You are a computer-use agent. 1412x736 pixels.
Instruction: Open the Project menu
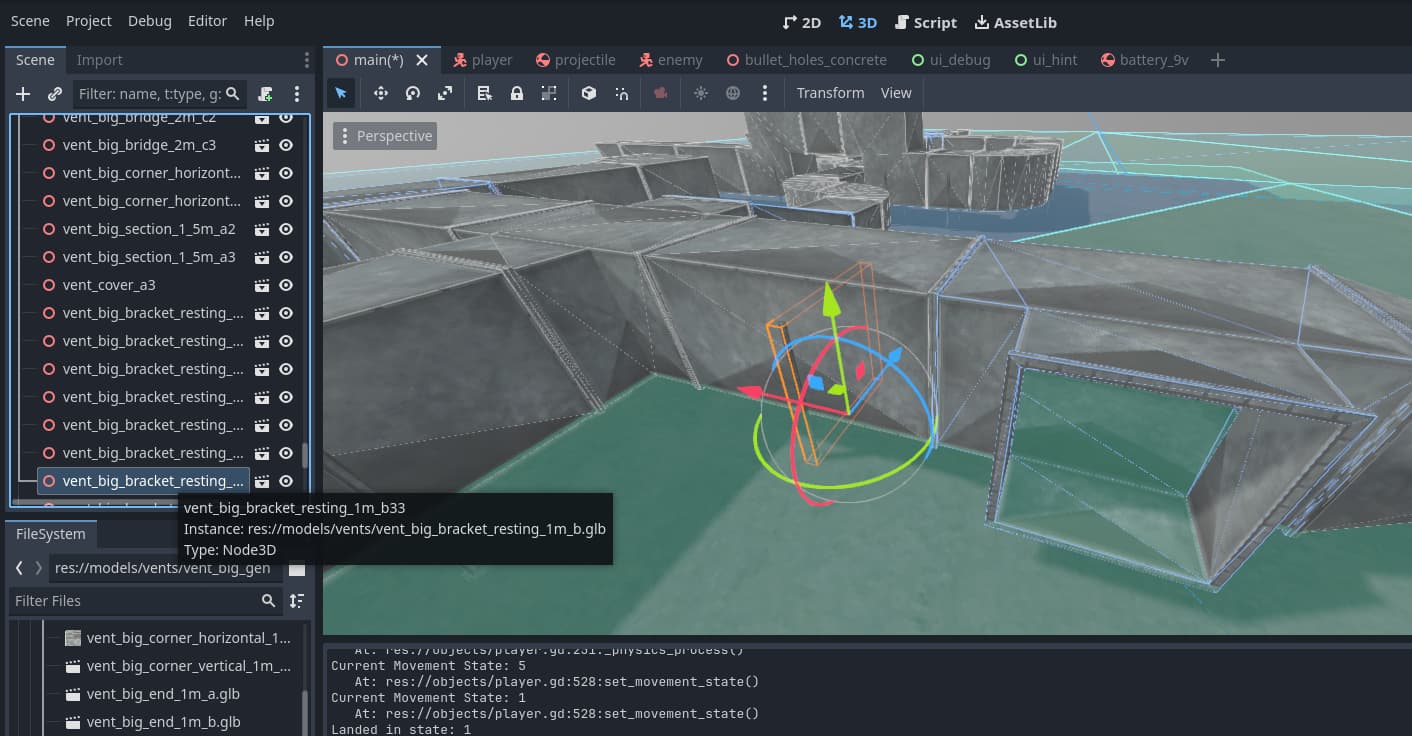pos(88,20)
